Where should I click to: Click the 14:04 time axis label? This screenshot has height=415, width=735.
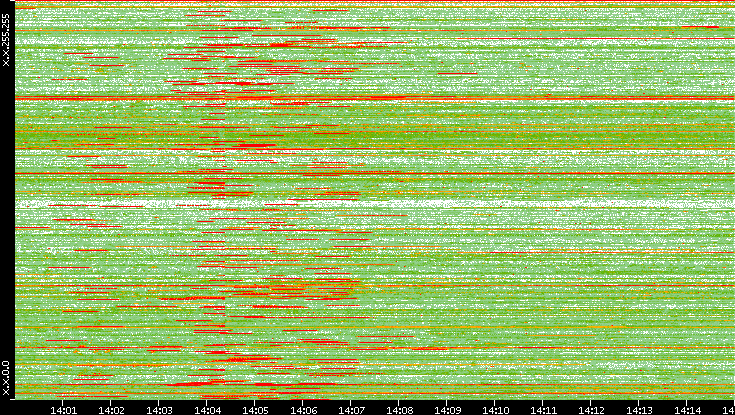point(207,410)
